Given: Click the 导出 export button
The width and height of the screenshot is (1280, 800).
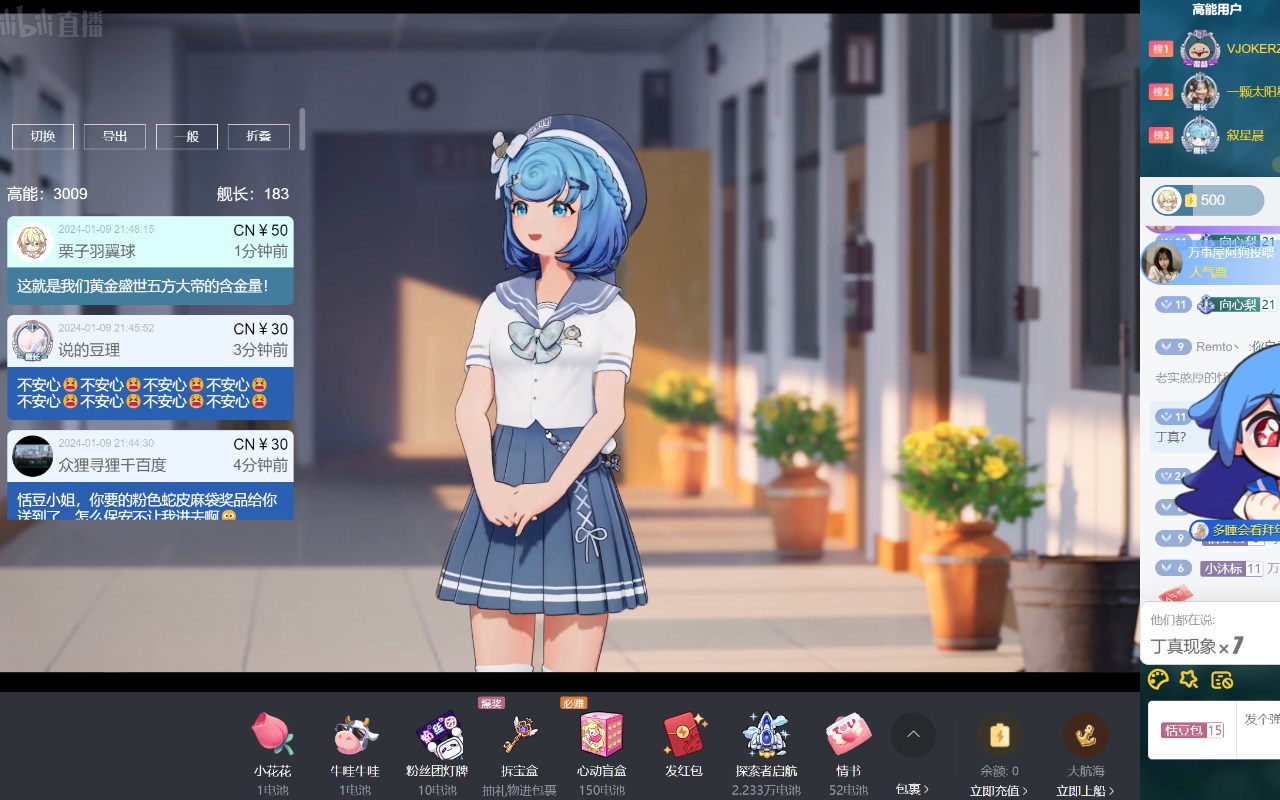Looking at the screenshot, I should (115, 136).
